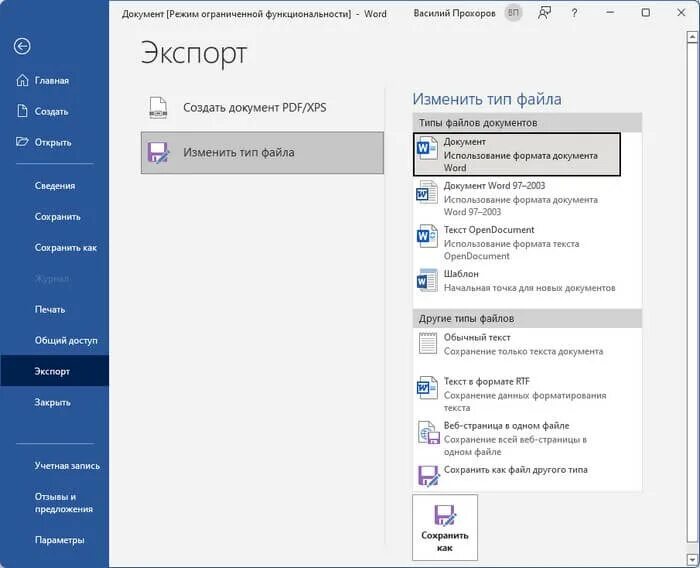Click the Шаблон template icon
This screenshot has height=568, width=700.
point(427,280)
